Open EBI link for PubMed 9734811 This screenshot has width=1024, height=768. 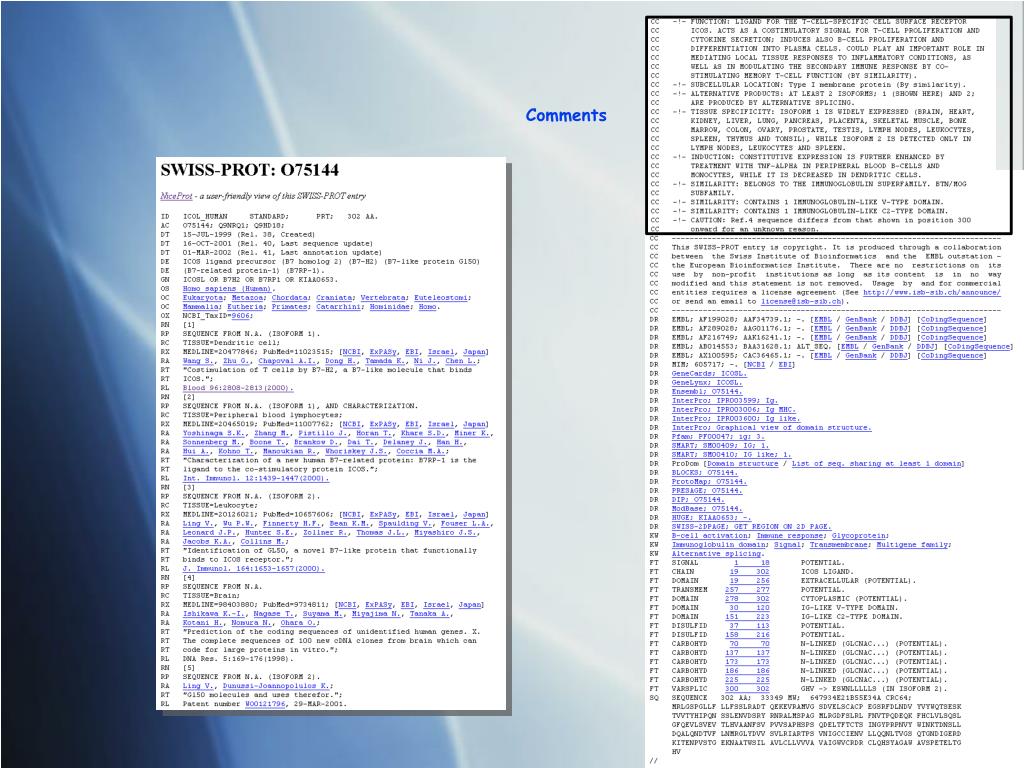coord(408,605)
